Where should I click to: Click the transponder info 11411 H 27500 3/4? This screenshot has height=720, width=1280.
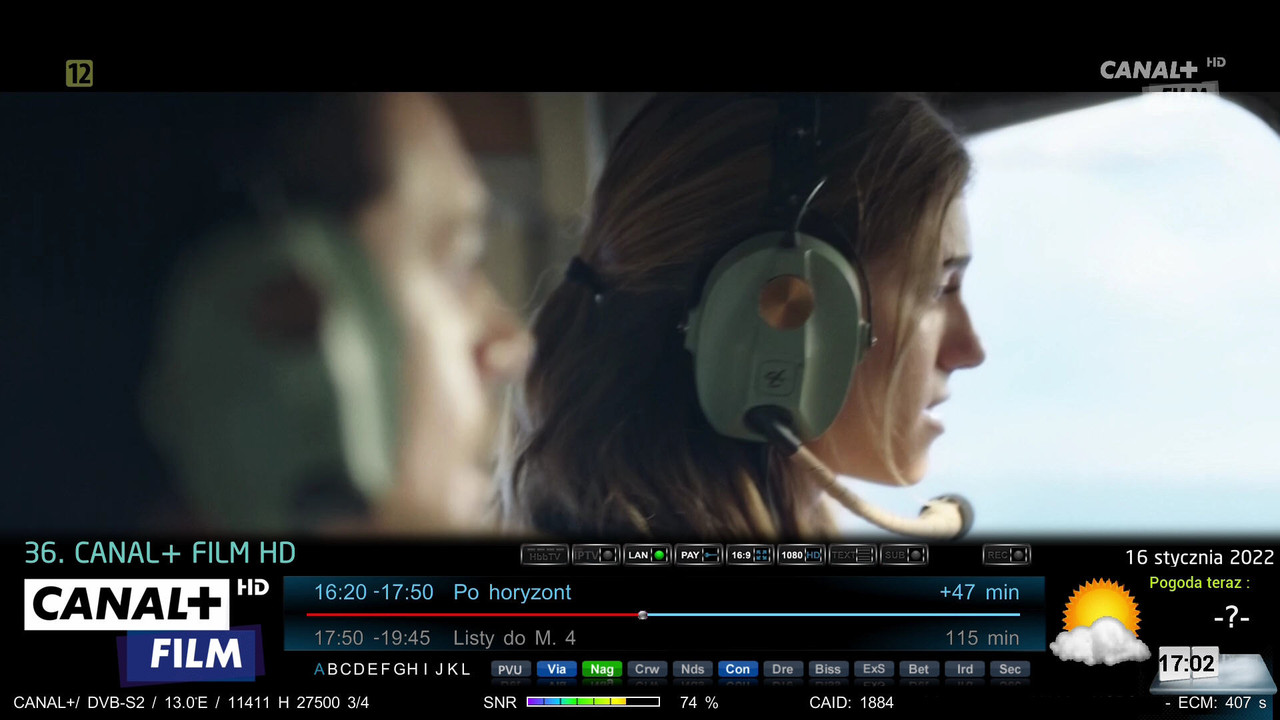(298, 703)
